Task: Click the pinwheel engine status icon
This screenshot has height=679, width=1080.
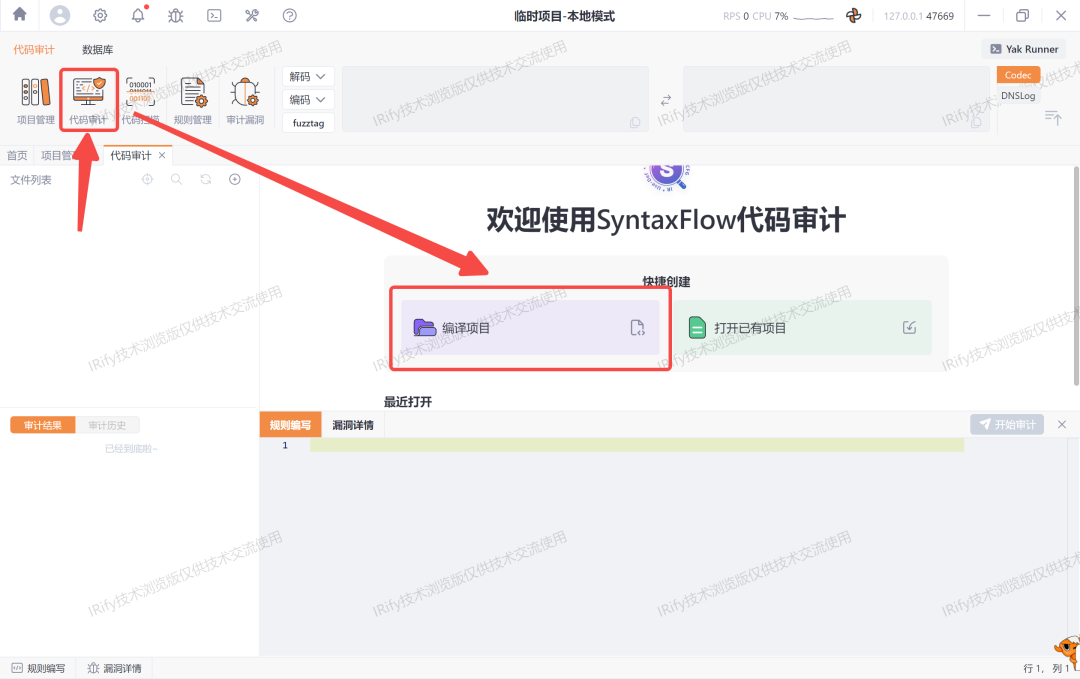Action: (x=853, y=15)
